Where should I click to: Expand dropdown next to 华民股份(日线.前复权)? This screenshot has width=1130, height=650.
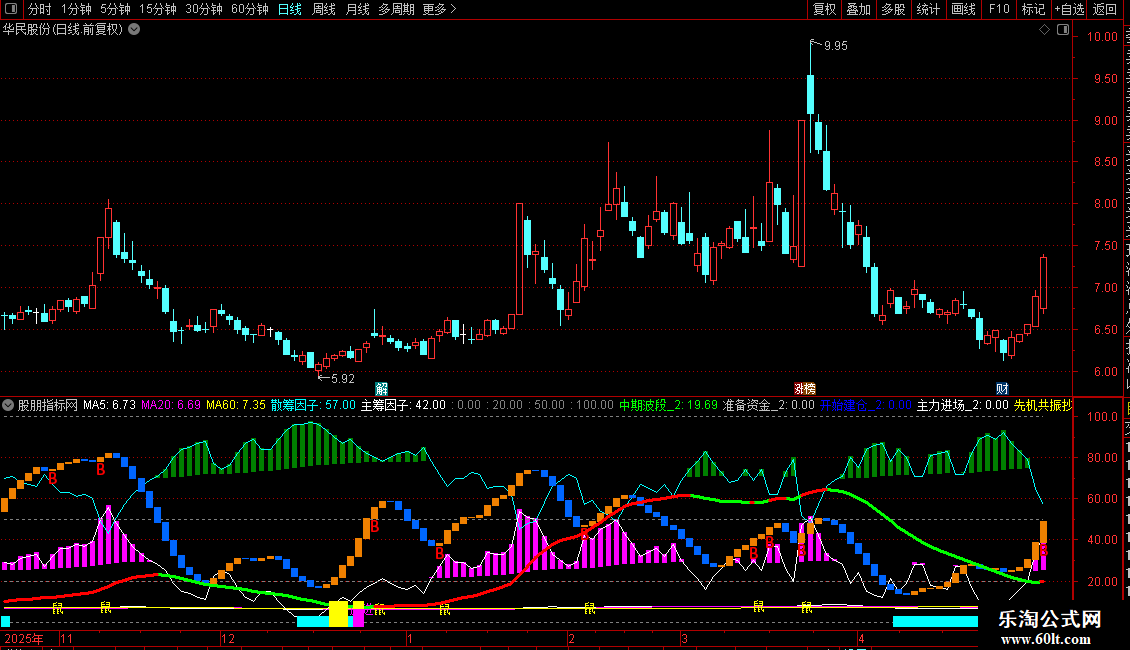coord(134,30)
